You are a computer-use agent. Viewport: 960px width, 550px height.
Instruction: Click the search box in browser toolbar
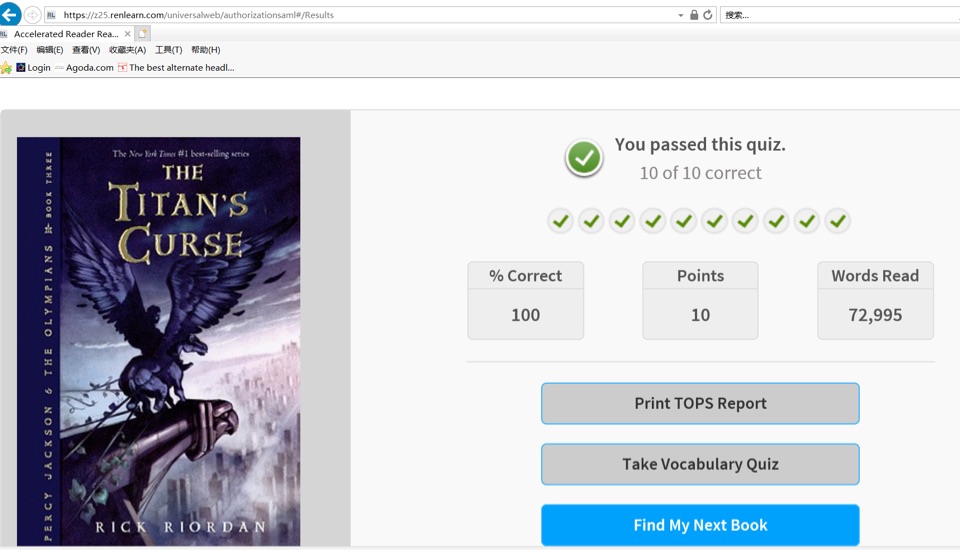[840, 15]
